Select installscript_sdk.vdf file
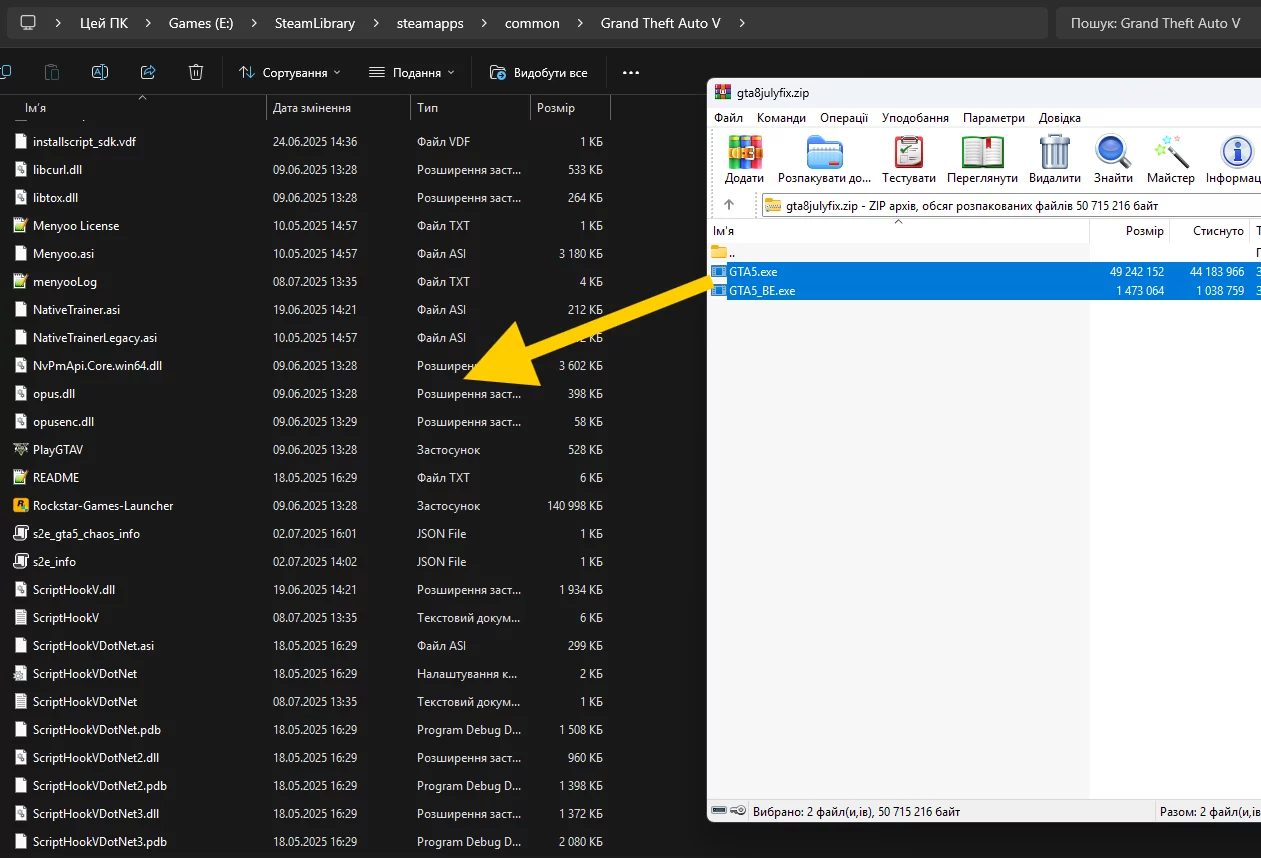 coord(308,142)
